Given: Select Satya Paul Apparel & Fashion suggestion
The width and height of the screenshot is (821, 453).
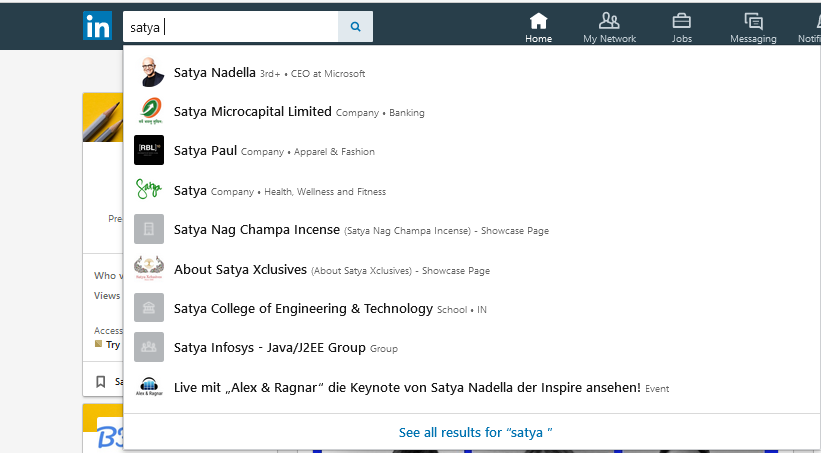Looking at the screenshot, I should click(472, 151).
